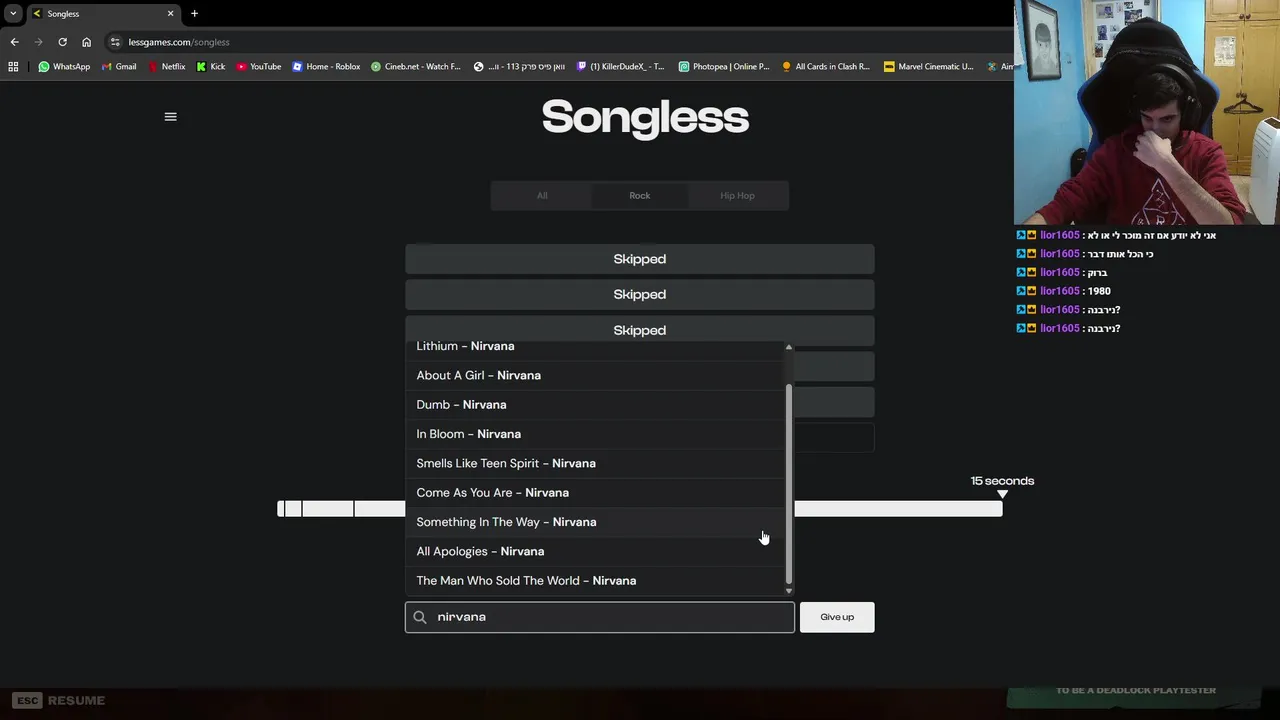Close the Songless browser tab
1280x720 pixels.
(170, 13)
